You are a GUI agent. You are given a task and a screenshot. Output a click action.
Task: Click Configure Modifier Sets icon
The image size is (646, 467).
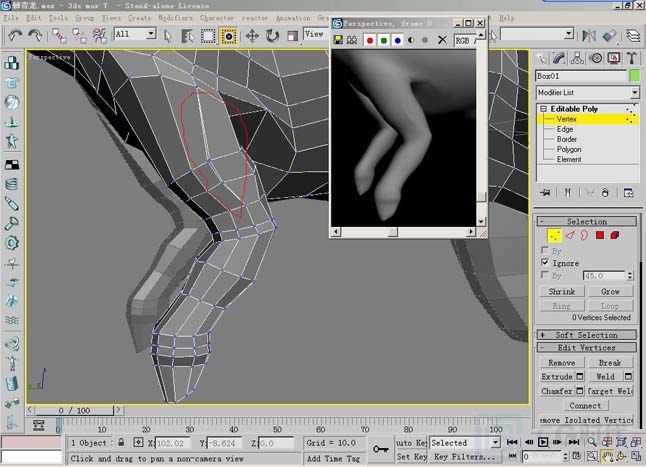click(x=628, y=192)
